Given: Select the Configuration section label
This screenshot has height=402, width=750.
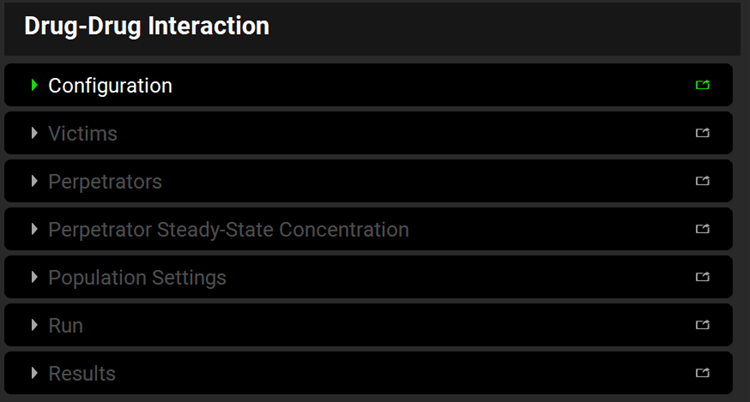Looking at the screenshot, I should (110, 86).
